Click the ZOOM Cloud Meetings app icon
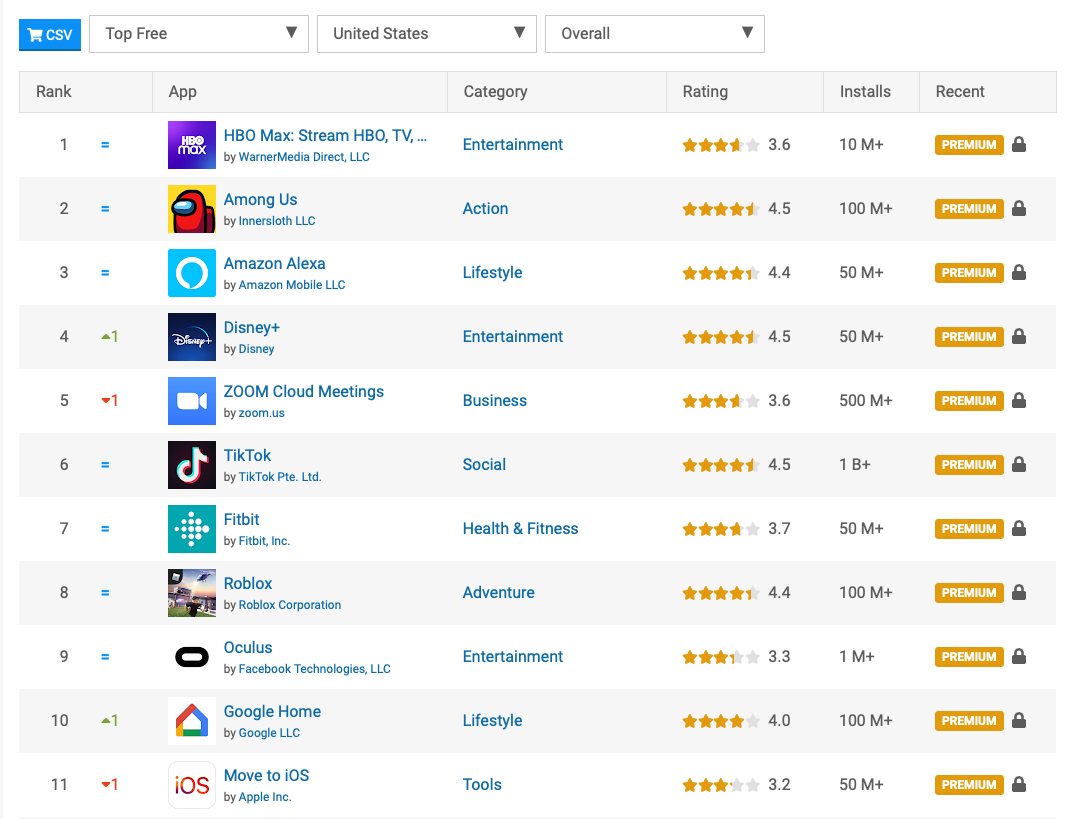The image size is (1072, 819). 192,401
